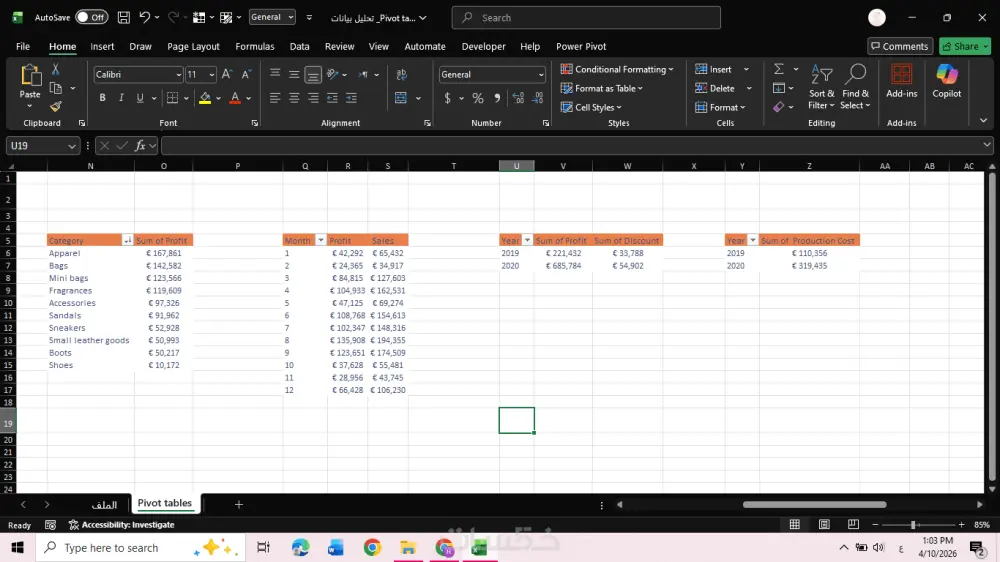Click the Paste clipboard icon
Viewport: 1000px width, 562px height.
pos(30,76)
